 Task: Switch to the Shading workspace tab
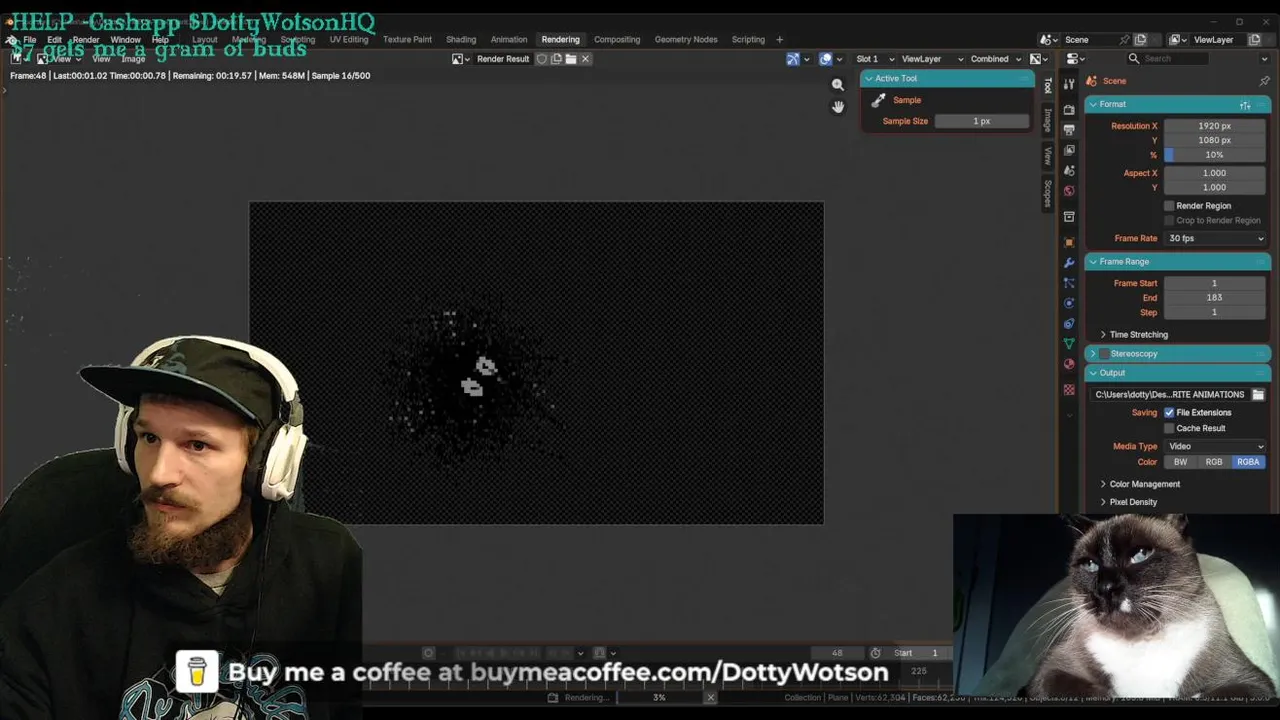(x=461, y=40)
